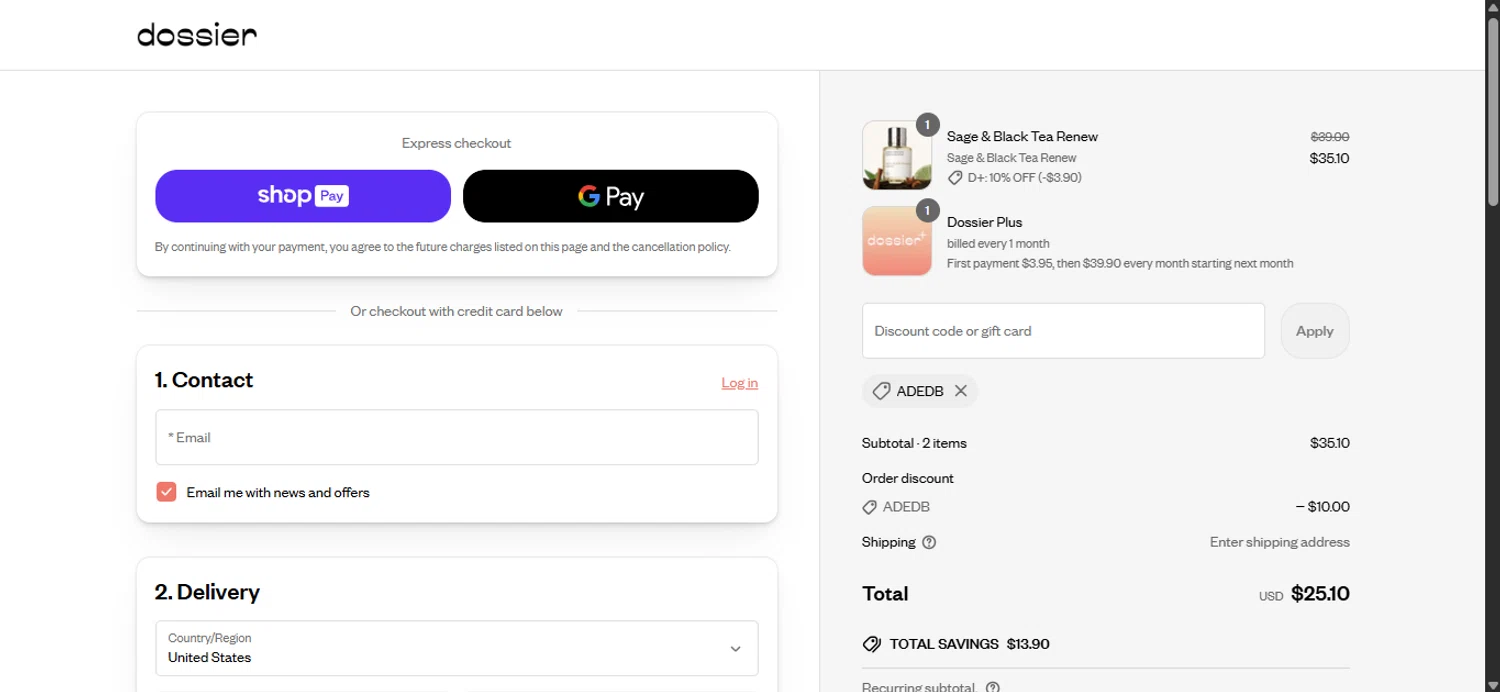
Task: Choose the Google Pay express button
Action: pyautogui.click(x=610, y=196)
